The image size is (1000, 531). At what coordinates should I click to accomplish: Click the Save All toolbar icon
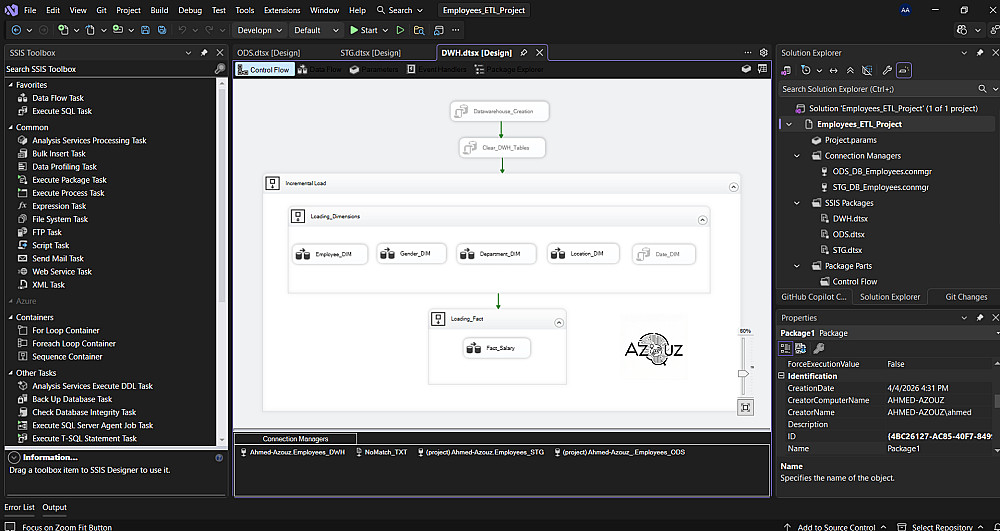pos(162,30)
